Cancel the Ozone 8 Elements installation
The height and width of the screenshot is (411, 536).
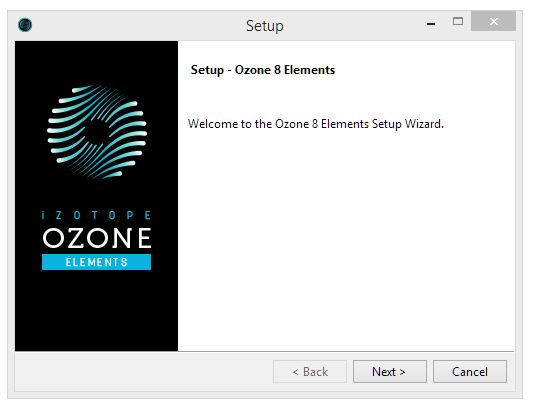(x=470, y=371)
